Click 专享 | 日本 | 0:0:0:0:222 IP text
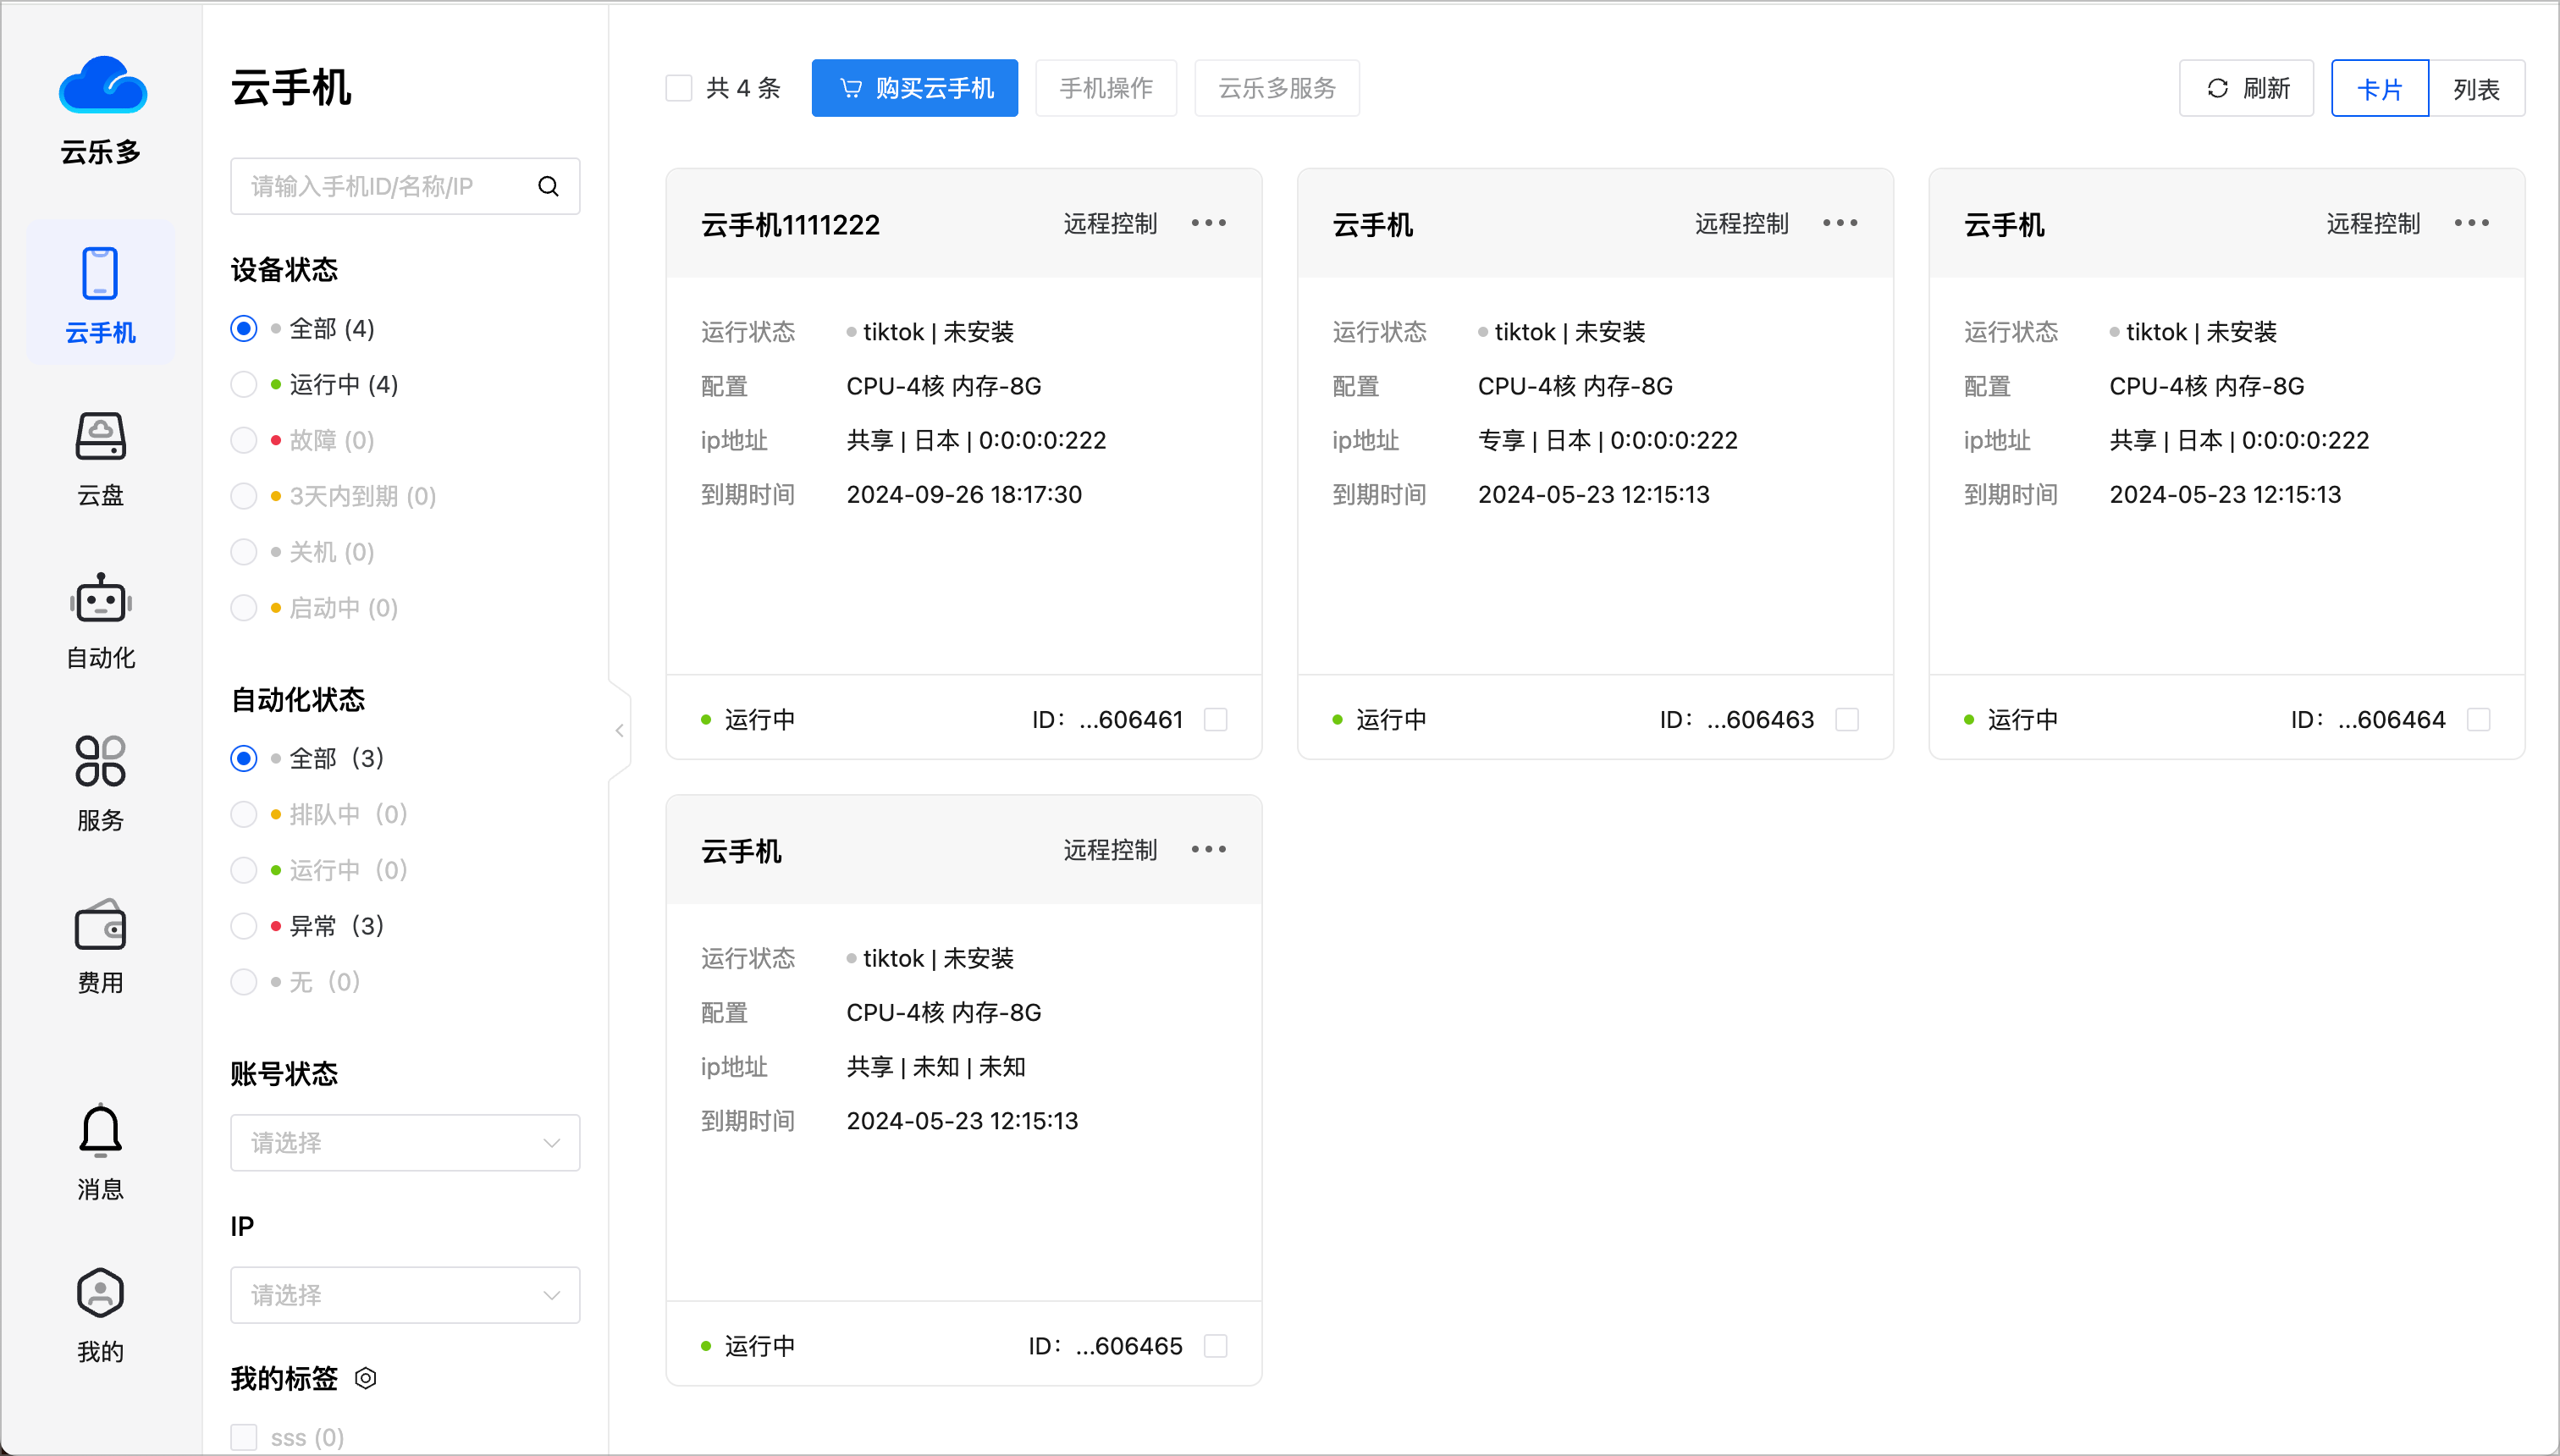 click(1608, 440)
